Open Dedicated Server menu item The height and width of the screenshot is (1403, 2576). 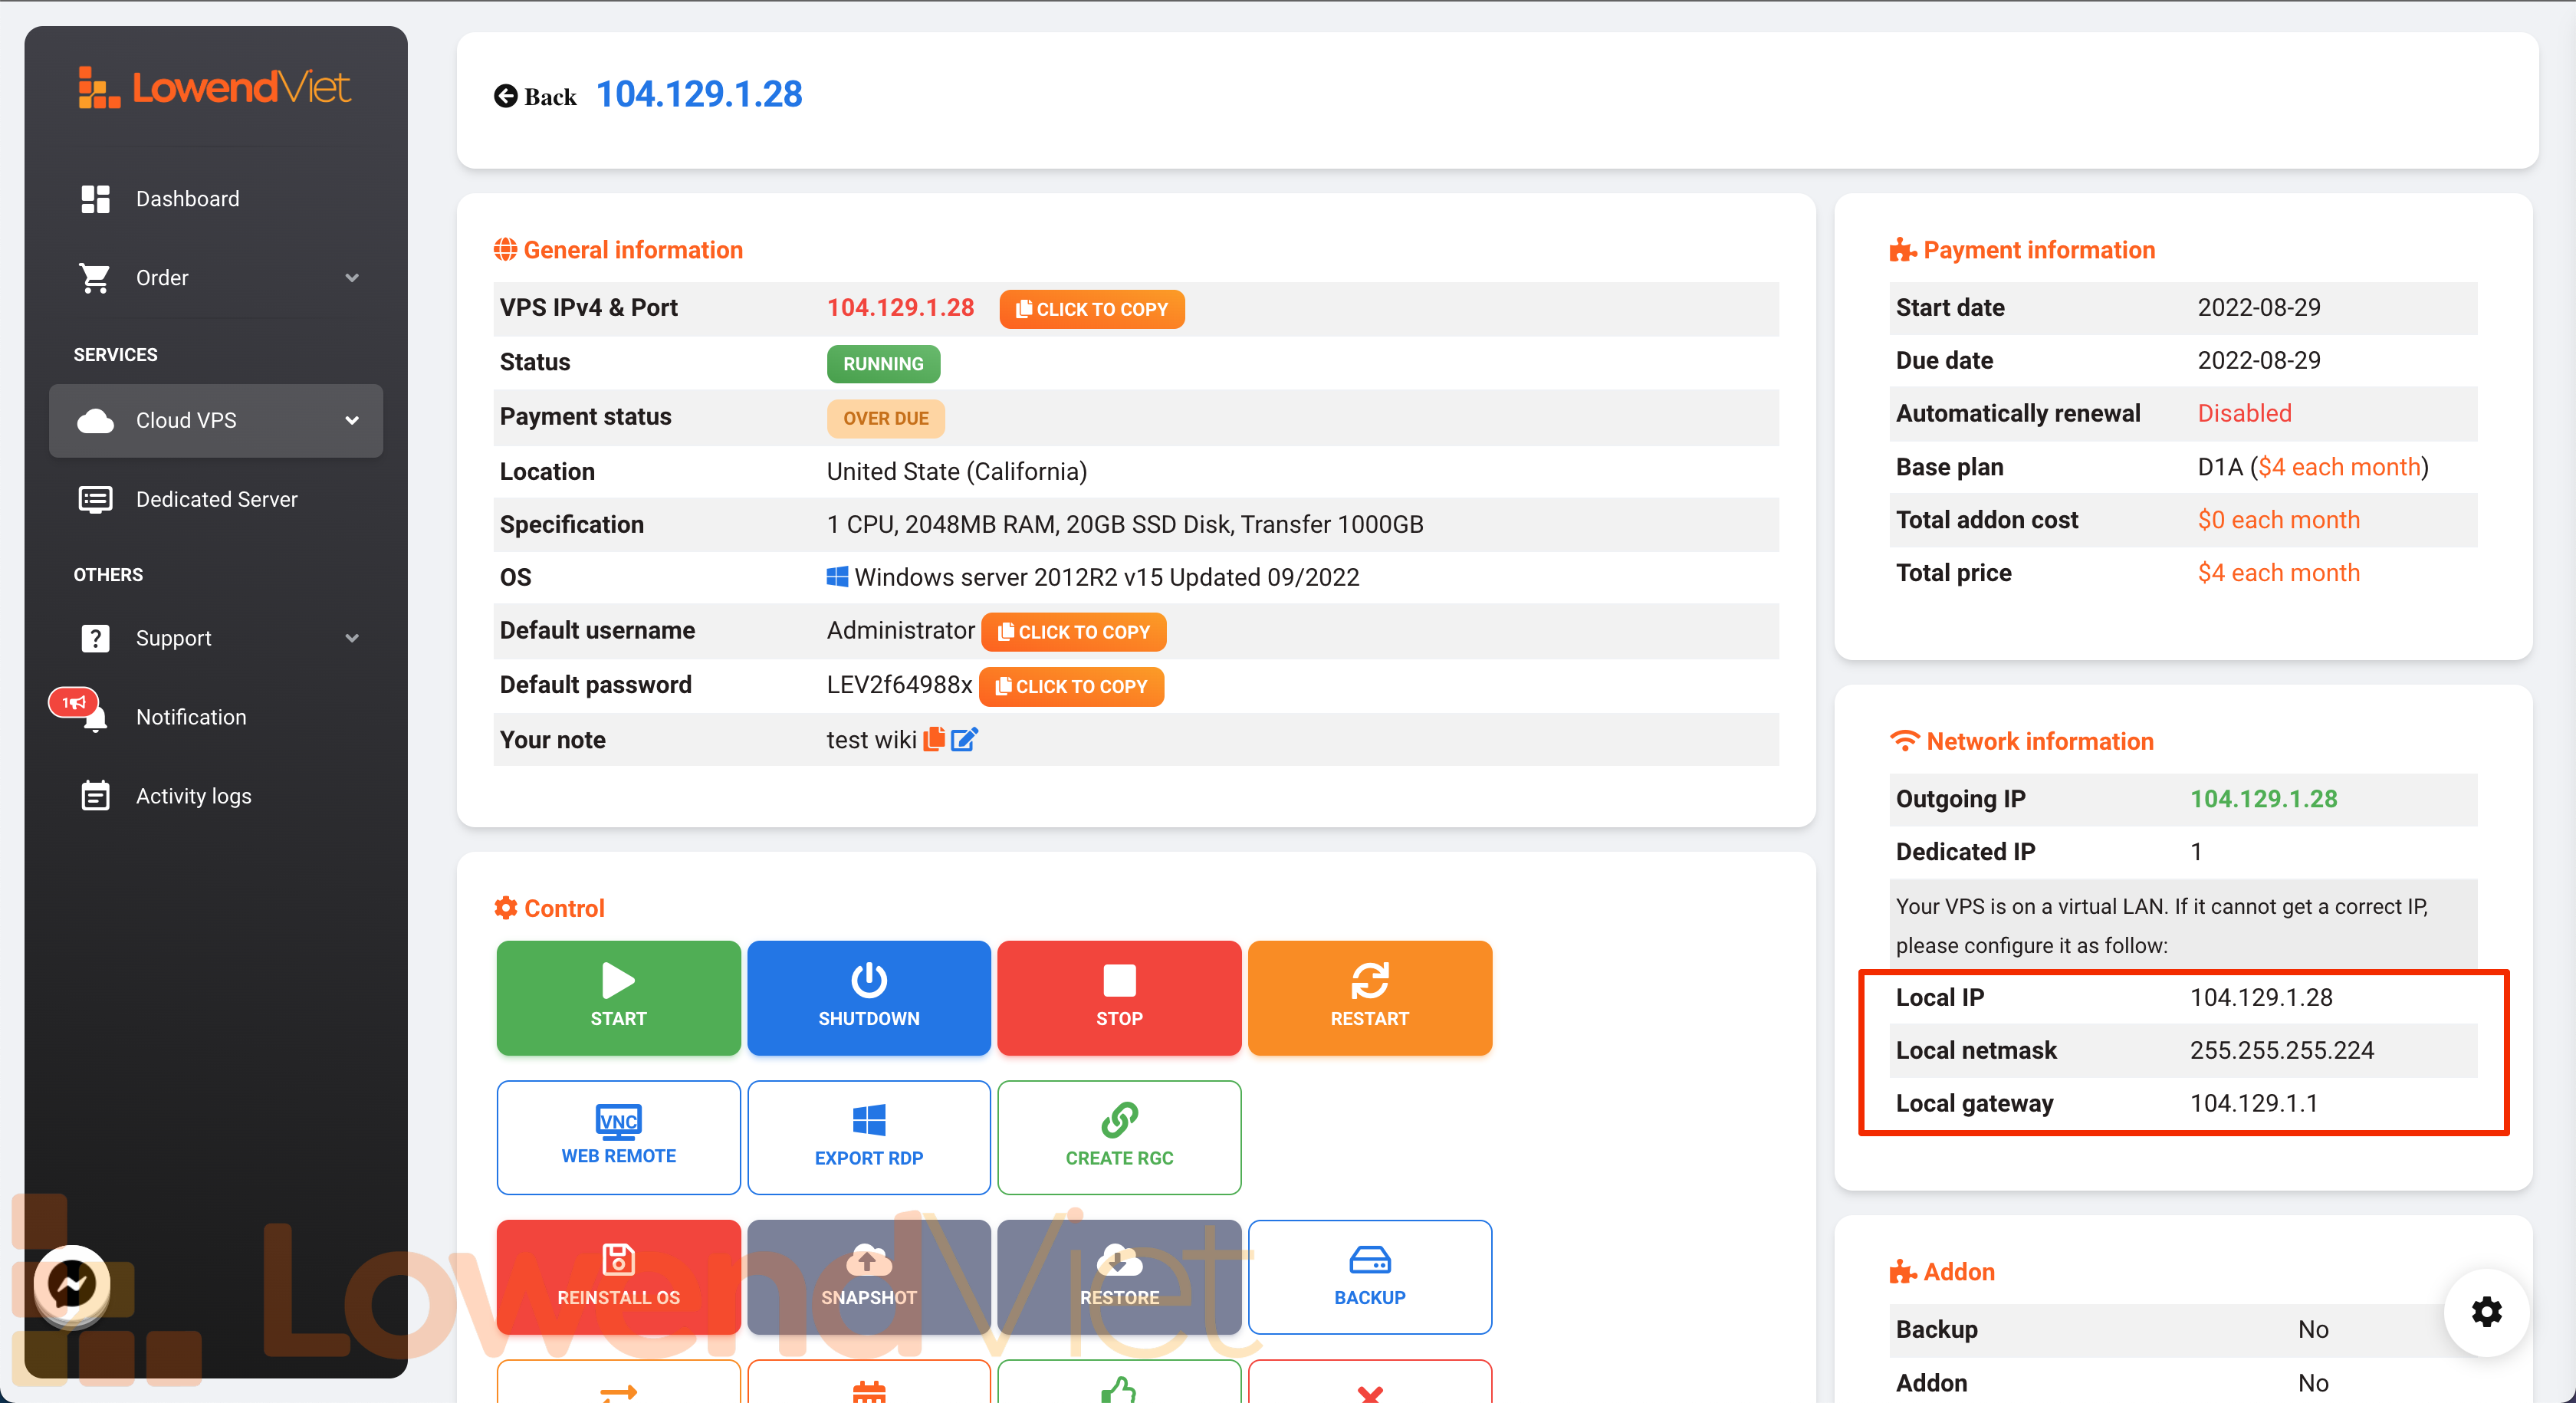tap(216, 498)
